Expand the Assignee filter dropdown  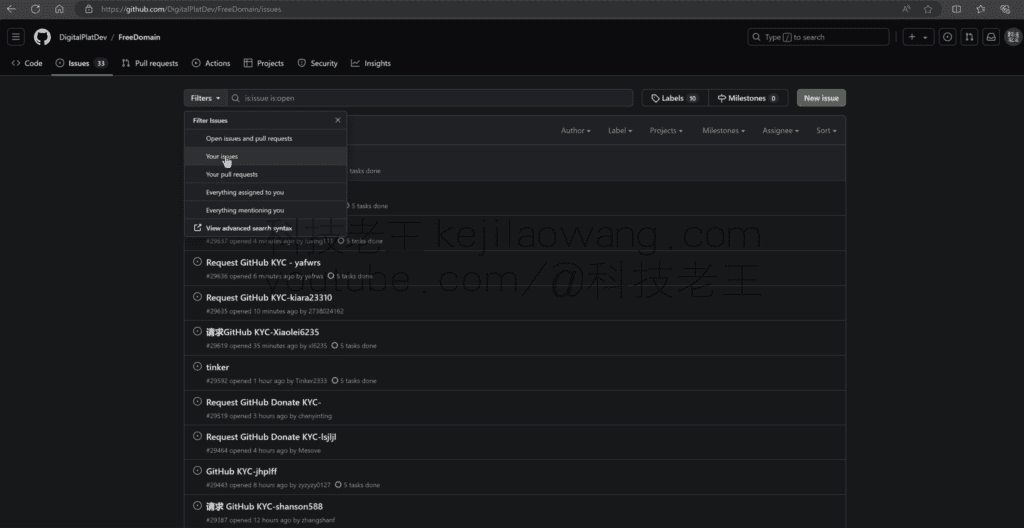(780, 131)
